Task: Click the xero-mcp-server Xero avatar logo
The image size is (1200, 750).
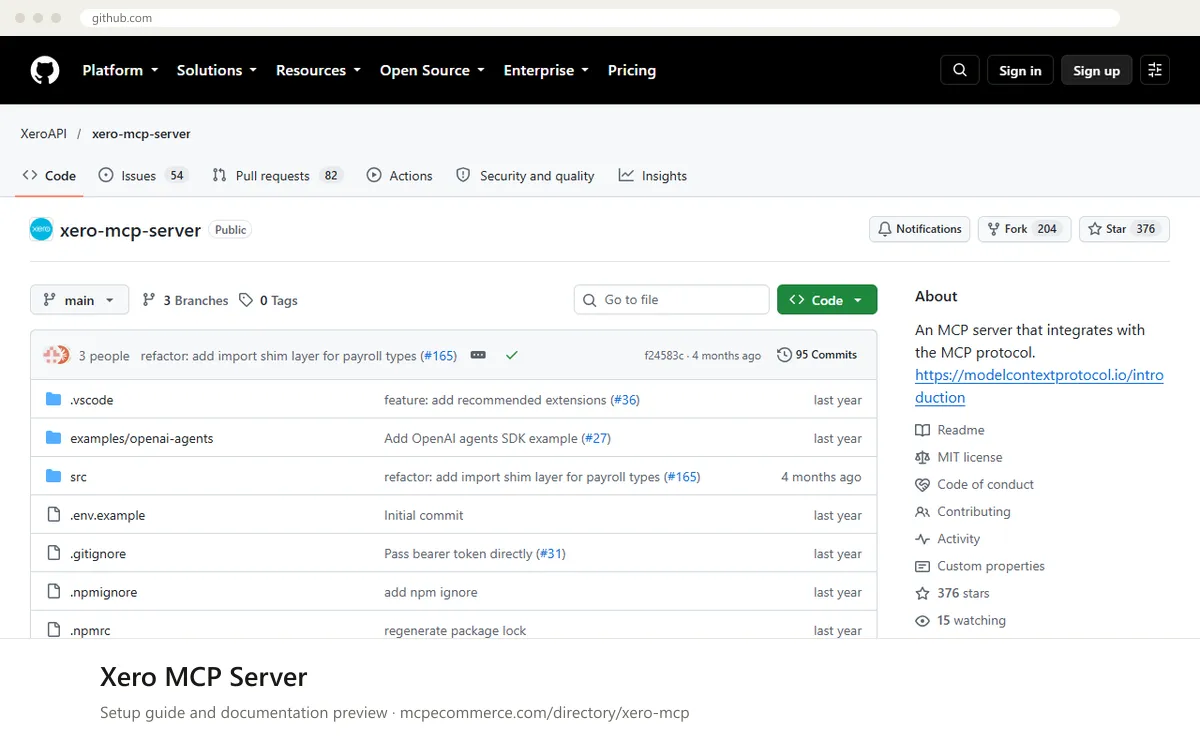Action: tap(41, 229)
